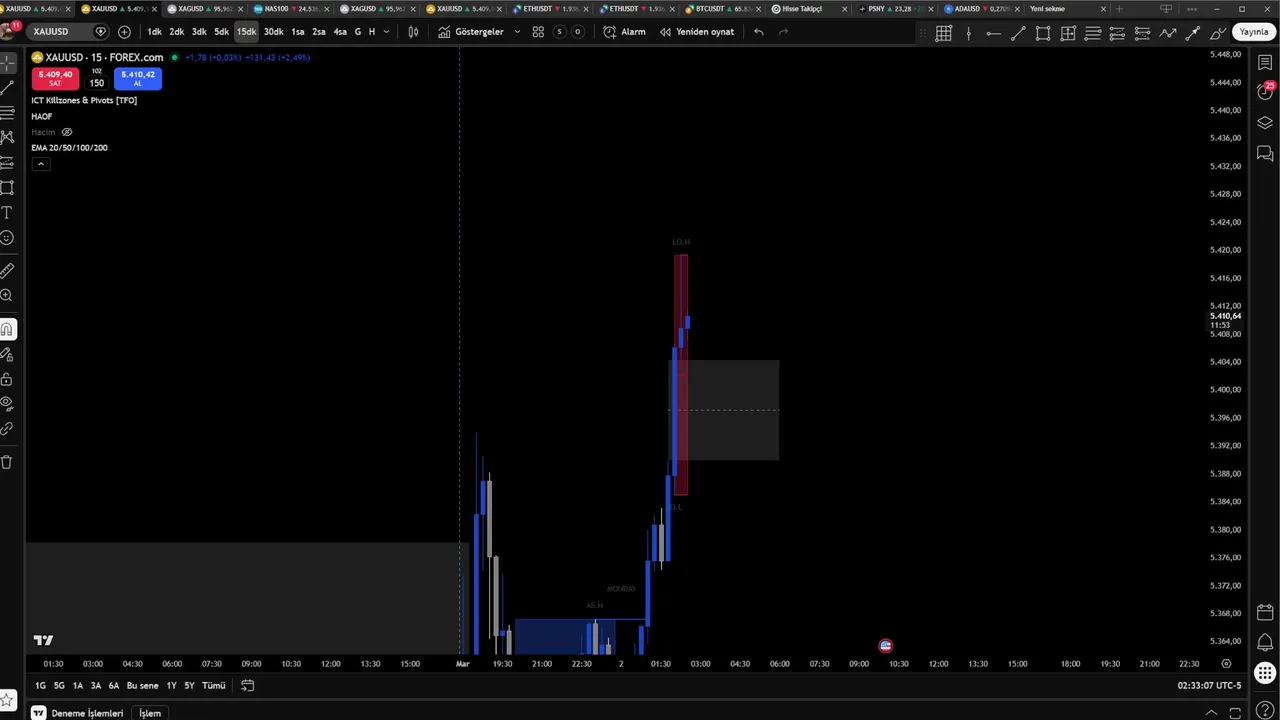Set date range to 1G
The height and width of the screenshot is (720, 1280).
(41, 686)
